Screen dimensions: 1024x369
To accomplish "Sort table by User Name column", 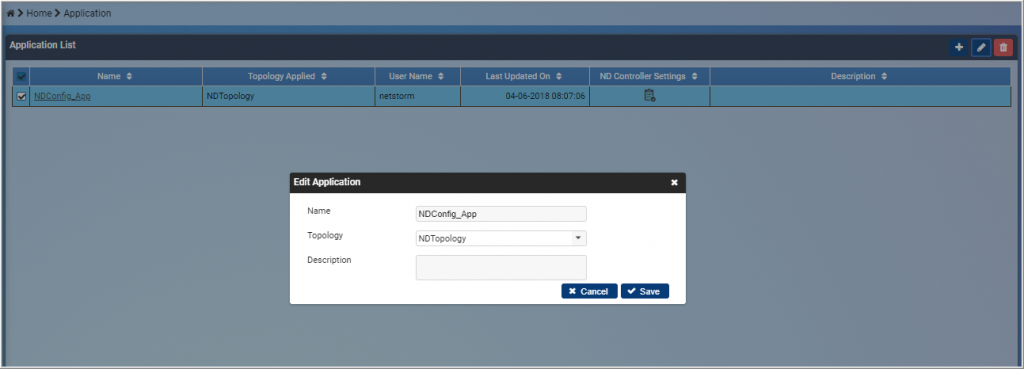I will pyautogui.click(x=417, y=76).
